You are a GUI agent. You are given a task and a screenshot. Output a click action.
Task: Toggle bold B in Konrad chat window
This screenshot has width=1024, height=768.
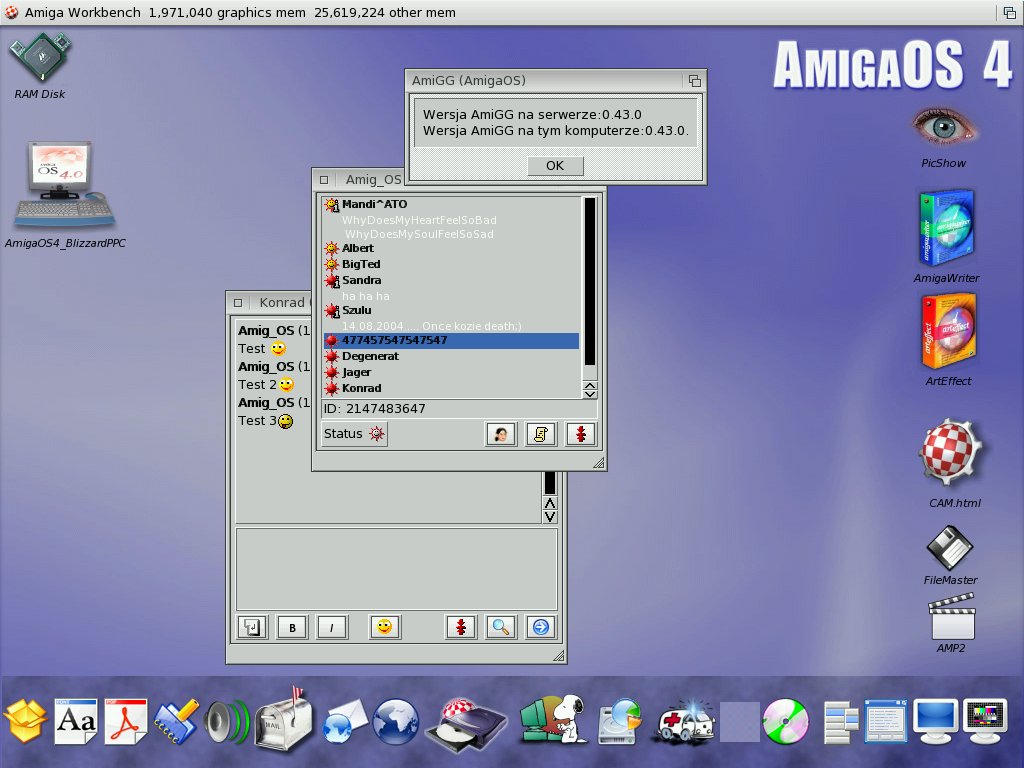coord(292,627)
